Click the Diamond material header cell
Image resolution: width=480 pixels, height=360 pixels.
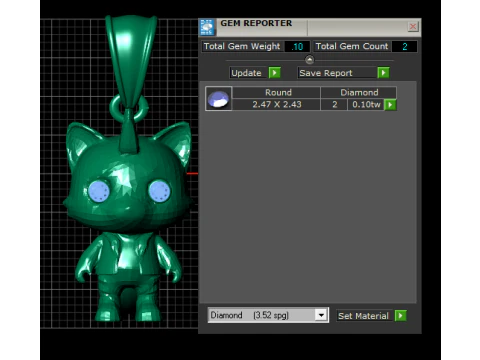coord(359,92)
